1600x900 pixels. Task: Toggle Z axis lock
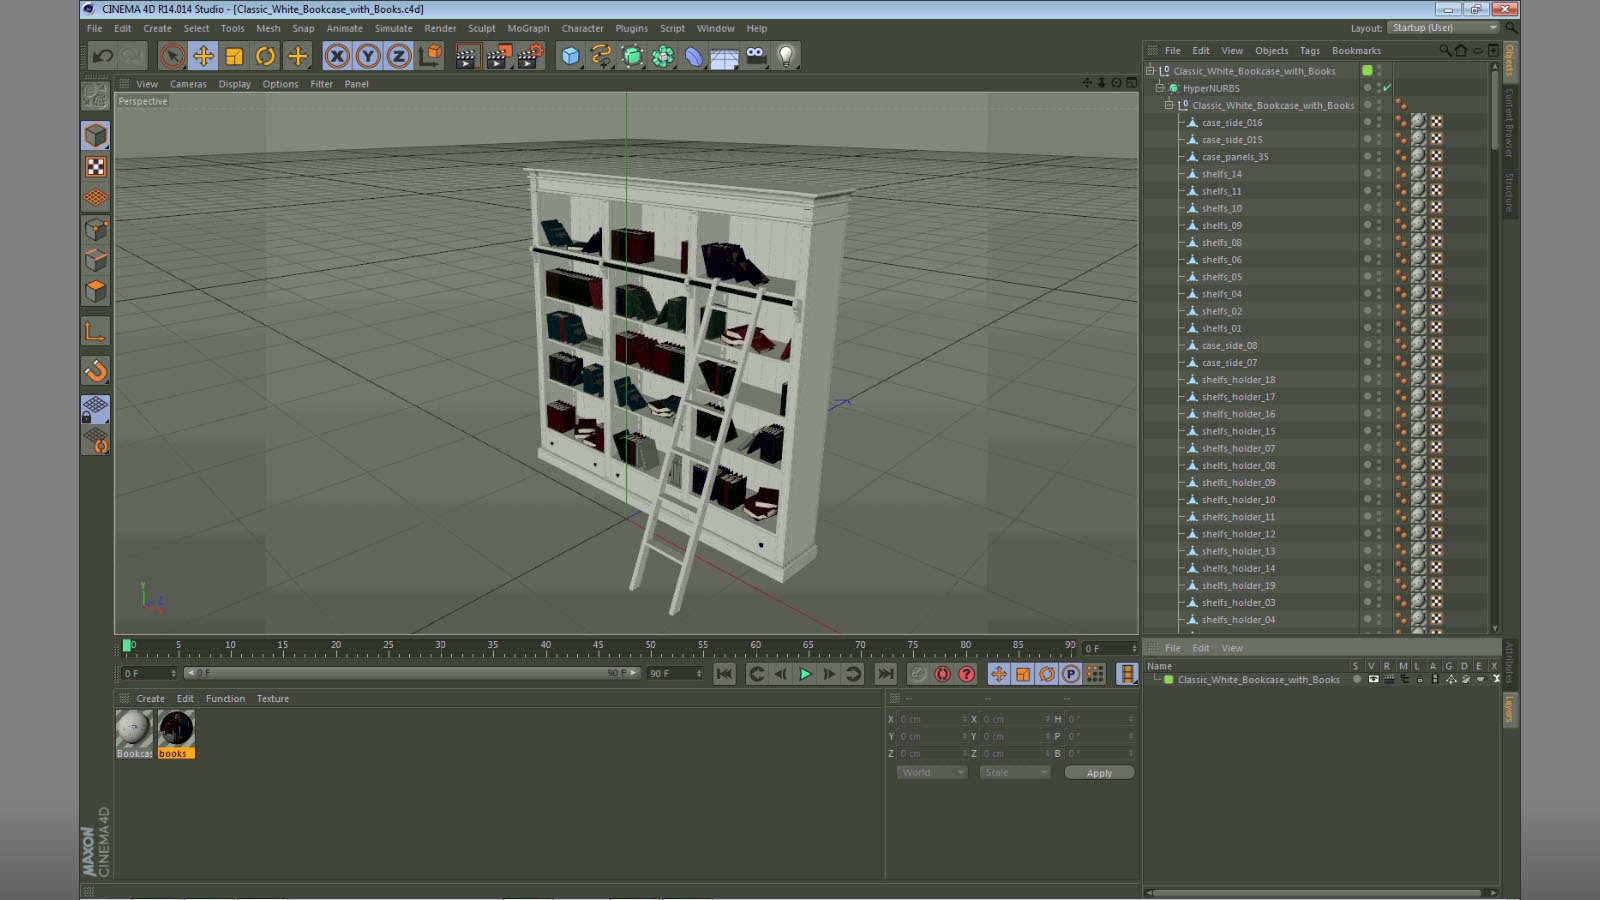coord(399,56)
